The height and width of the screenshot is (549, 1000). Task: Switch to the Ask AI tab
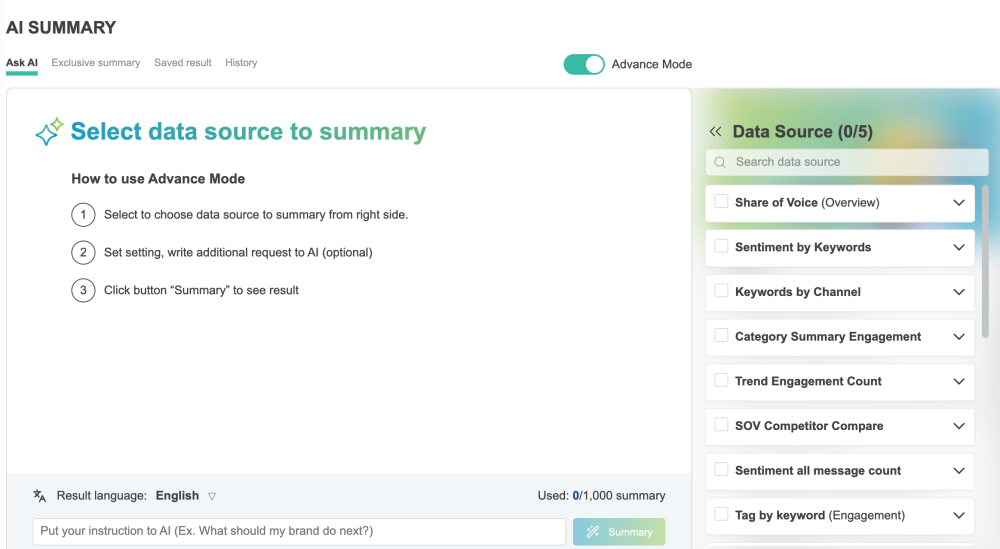pyautogui.click(x=22, y=63)
